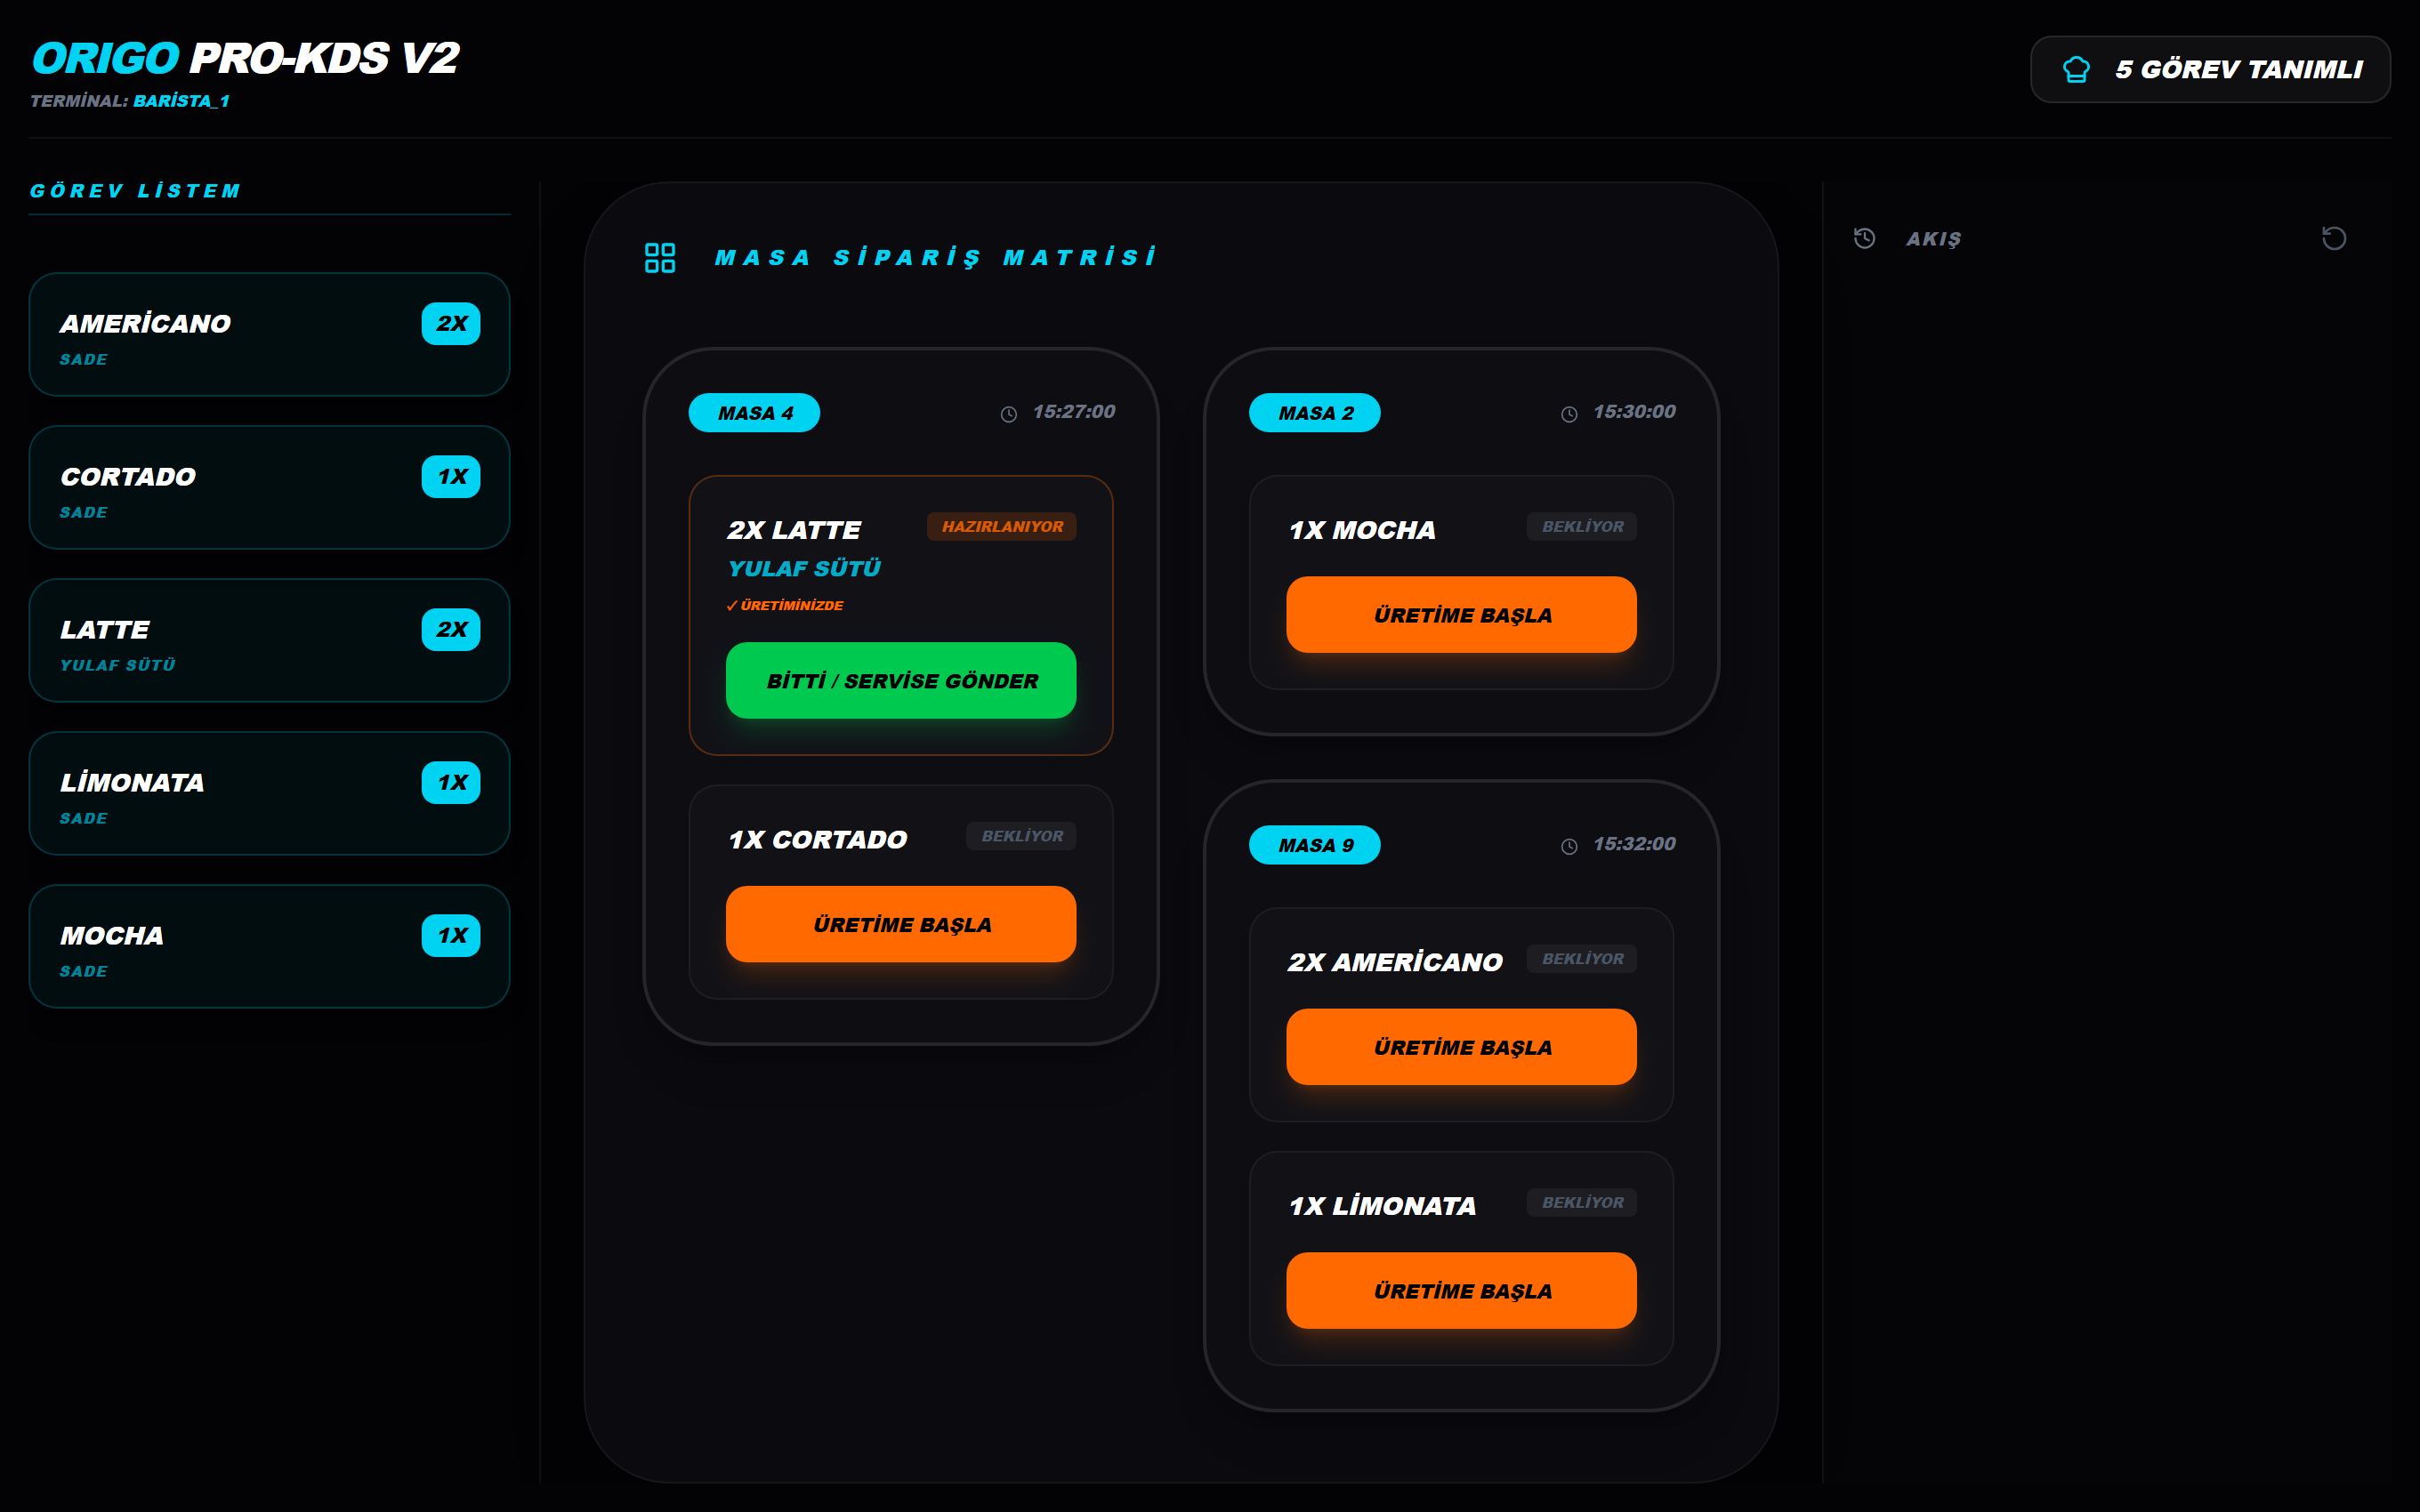Start production of 1X Limonata
The height and width of the screenshot is (1512, 2420).
tap(1461, 1290)
